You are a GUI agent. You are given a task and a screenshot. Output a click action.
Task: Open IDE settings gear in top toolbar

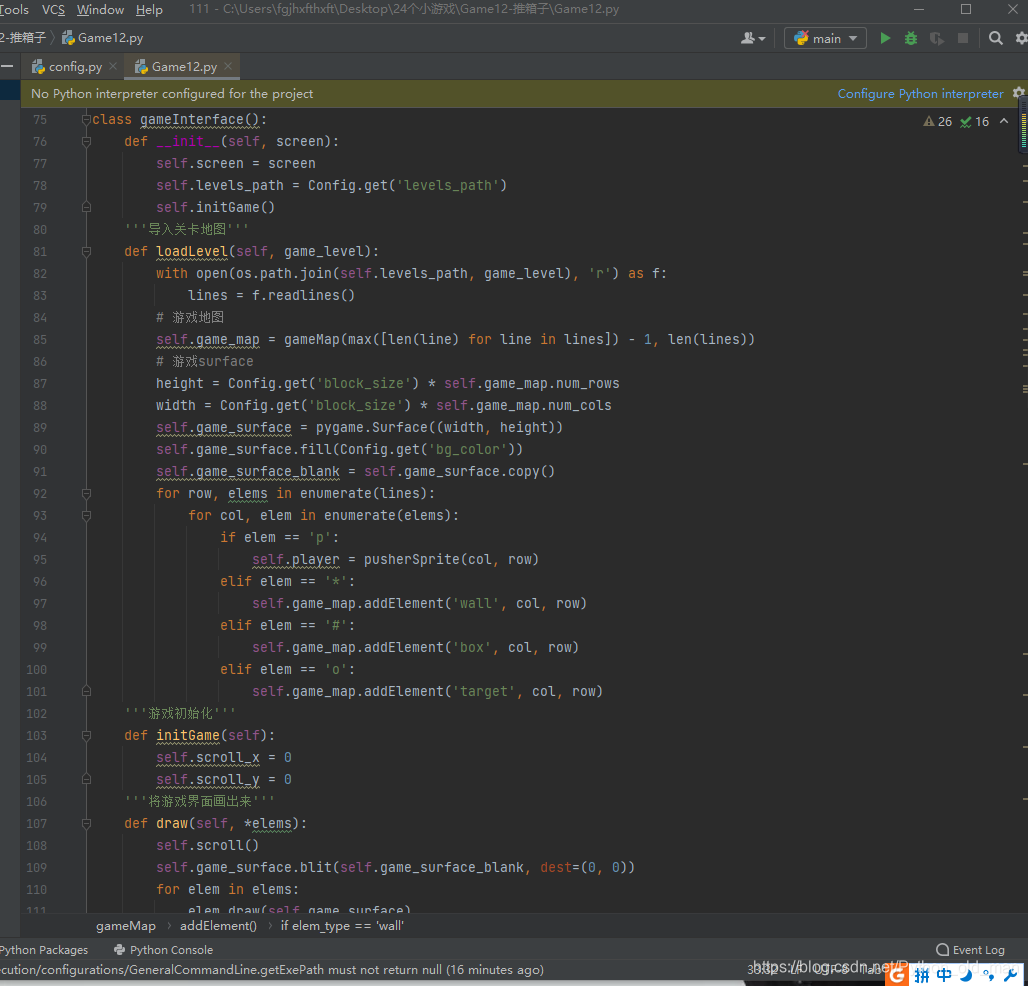pos(1021,38)
